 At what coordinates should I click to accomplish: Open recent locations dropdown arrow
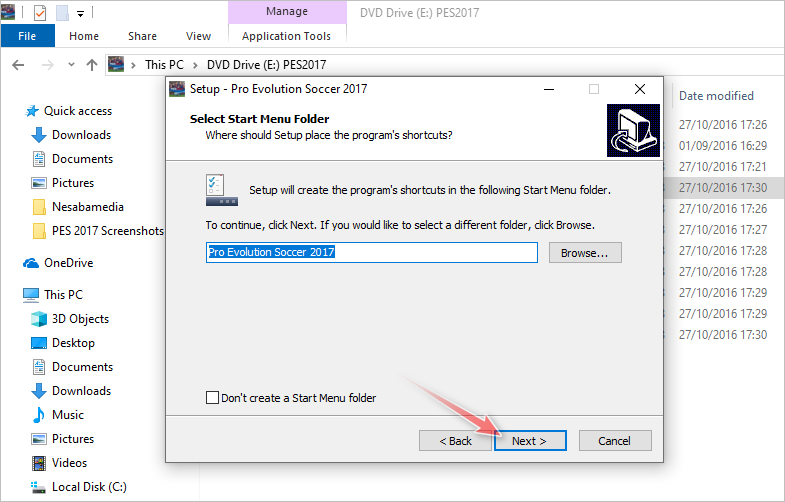click(x=70, y=65)
